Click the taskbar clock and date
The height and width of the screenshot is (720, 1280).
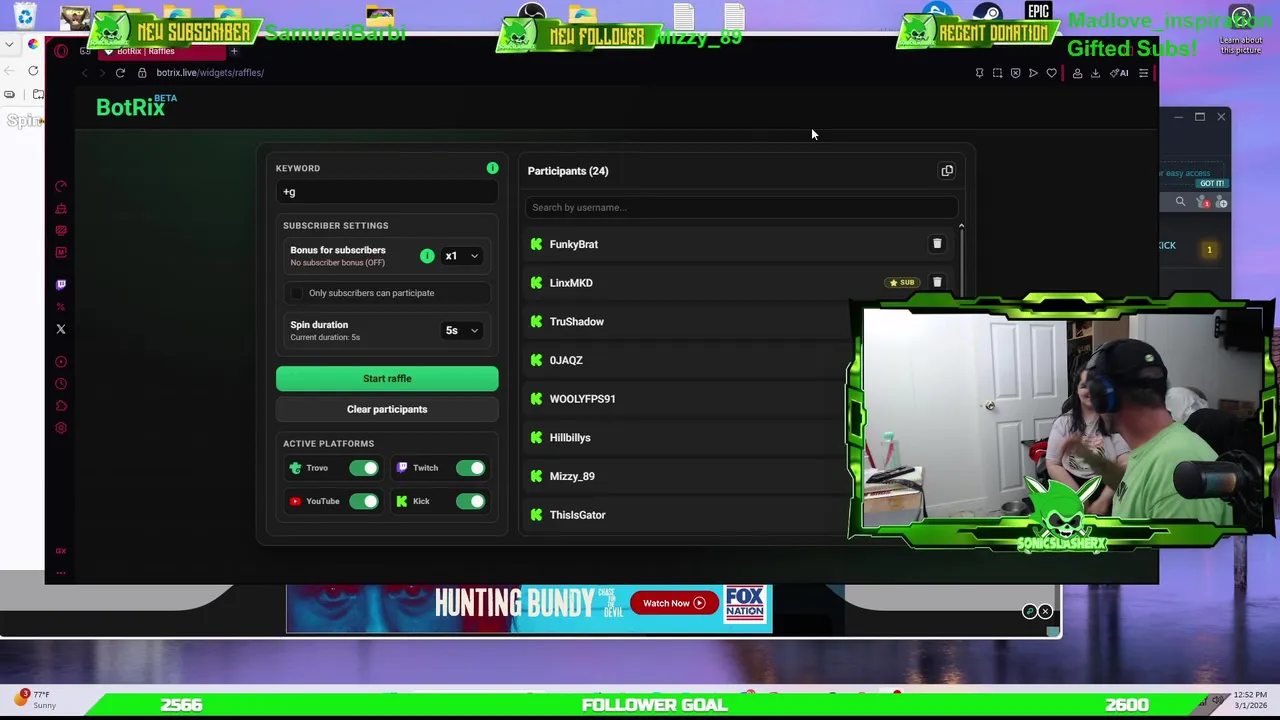click(x=1250, y=699)
